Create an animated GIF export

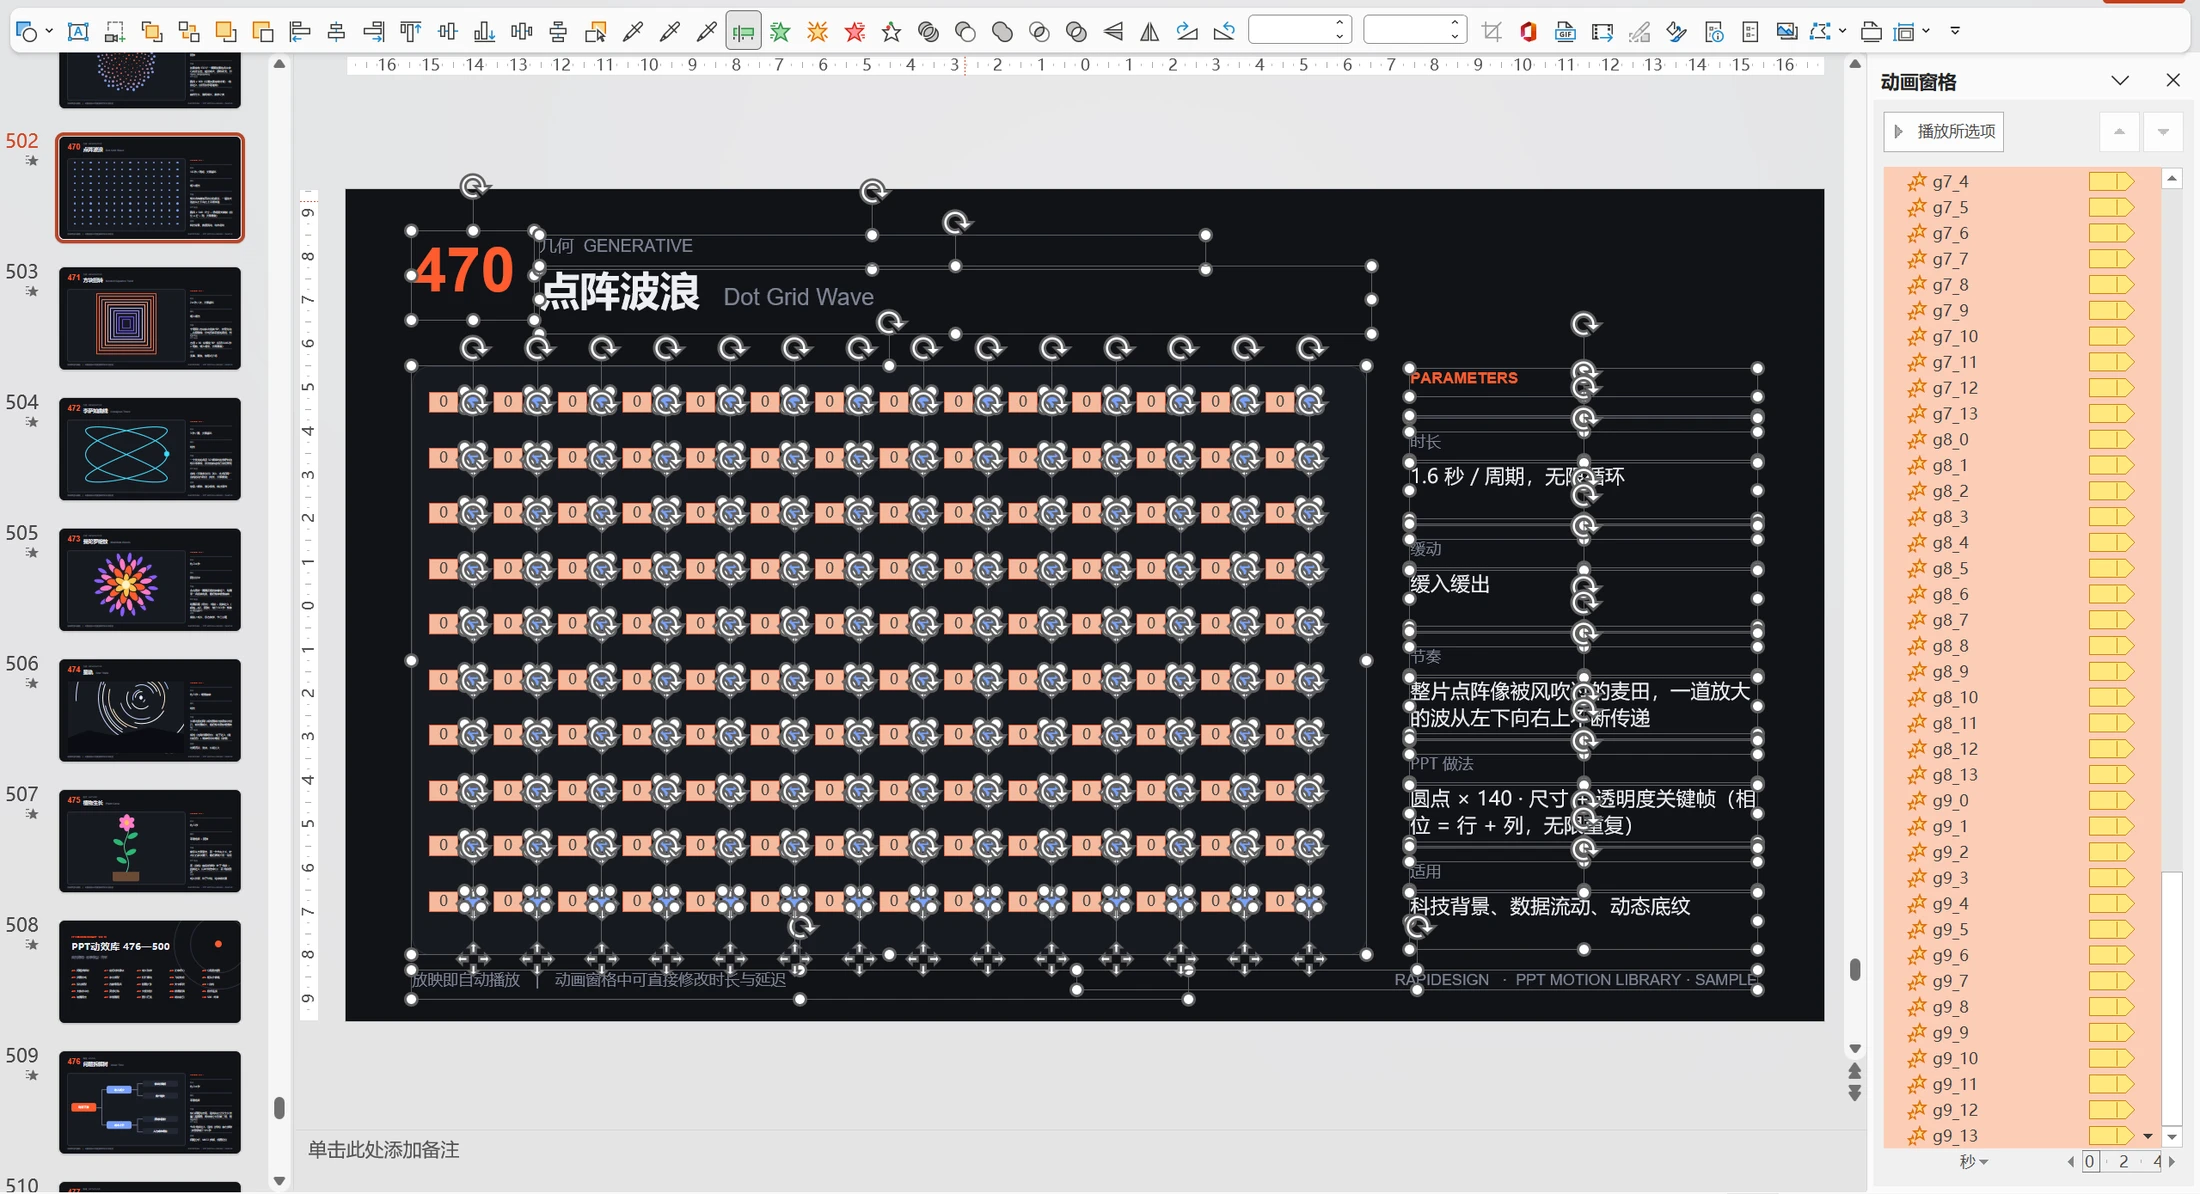(x=1565, y=32)
